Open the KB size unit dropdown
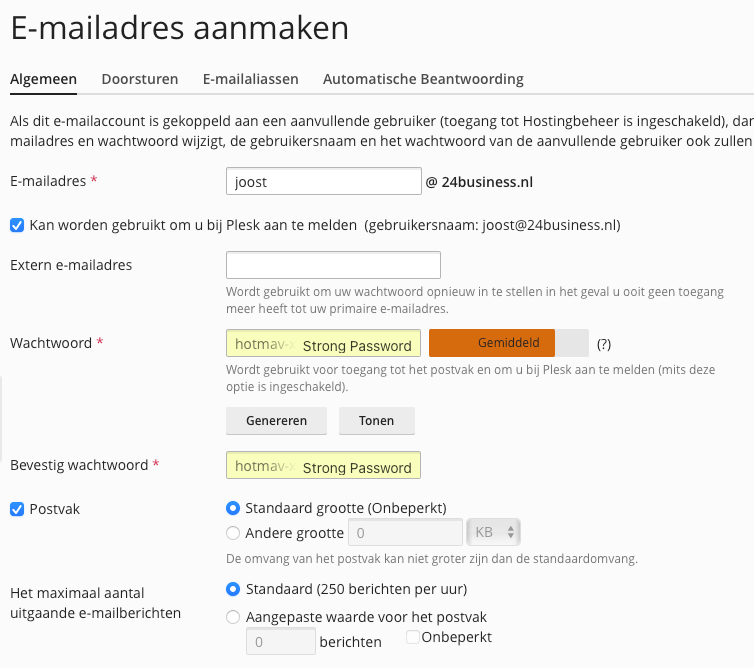 coord(495,533)
